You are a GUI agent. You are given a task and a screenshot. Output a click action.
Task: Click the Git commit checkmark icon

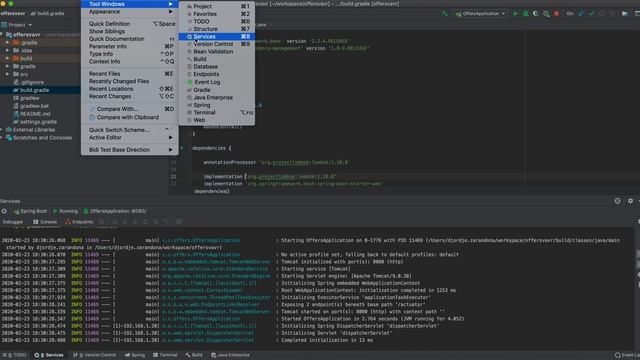[x=591, y=13]
